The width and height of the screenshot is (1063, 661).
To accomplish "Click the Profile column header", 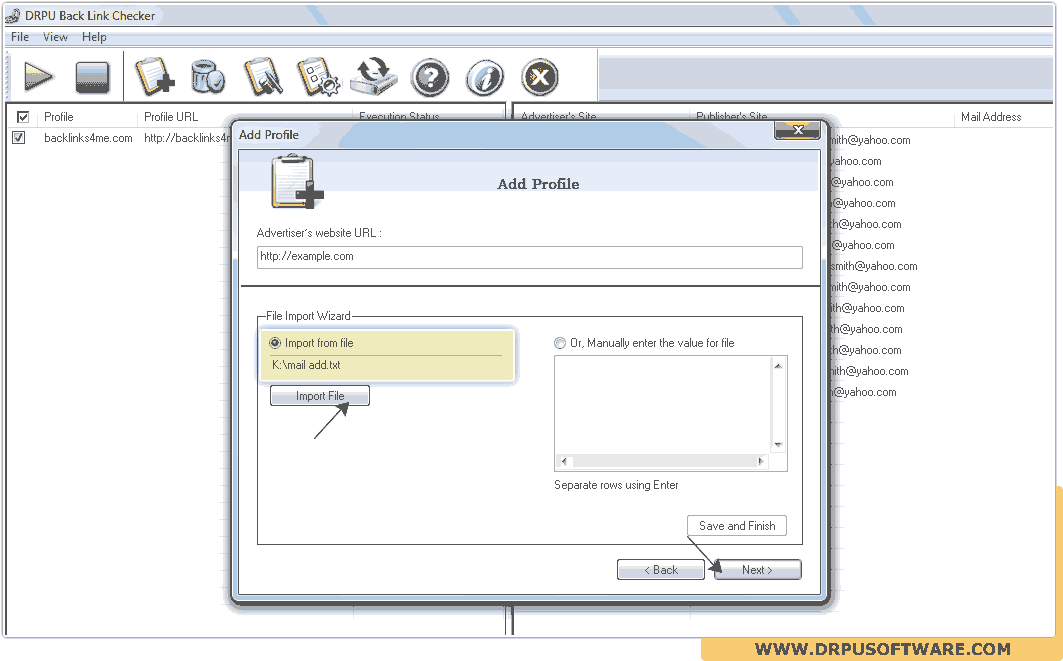I will 58,117.
